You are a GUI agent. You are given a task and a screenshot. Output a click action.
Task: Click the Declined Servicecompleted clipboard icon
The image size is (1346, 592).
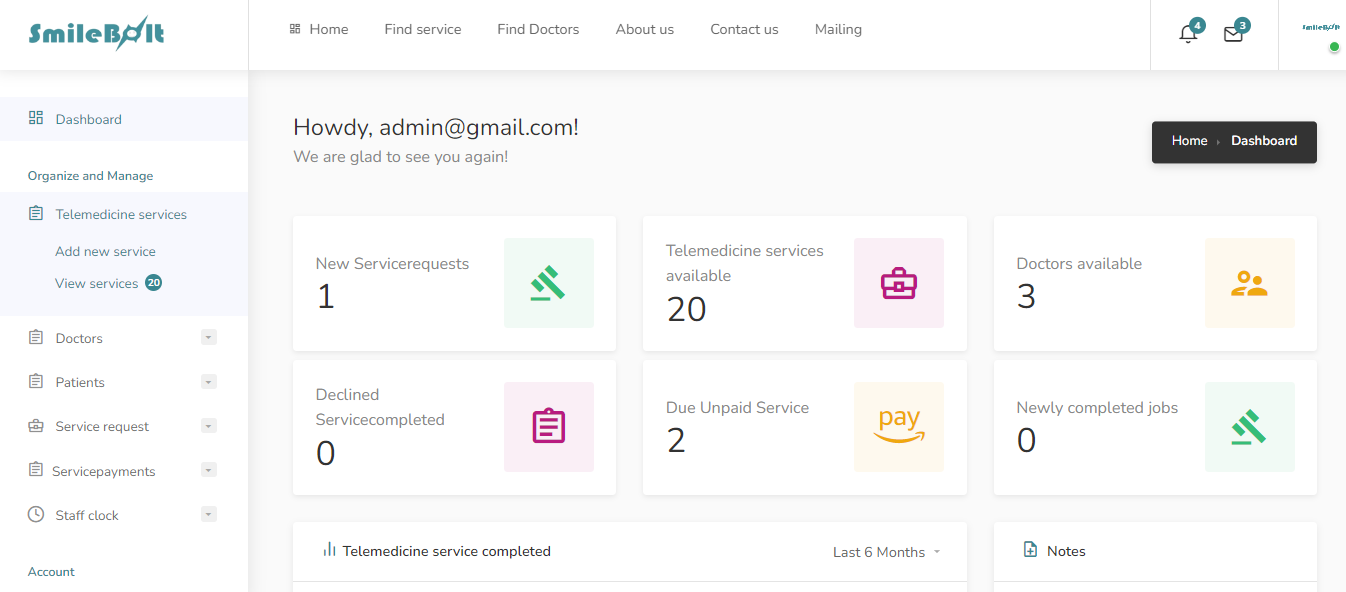point(548,427)
